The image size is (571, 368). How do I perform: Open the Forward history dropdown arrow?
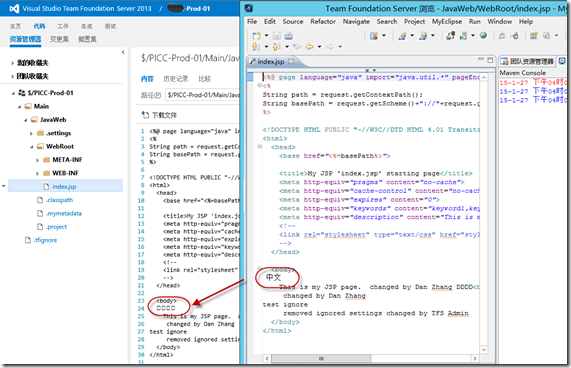coord(340,47)
